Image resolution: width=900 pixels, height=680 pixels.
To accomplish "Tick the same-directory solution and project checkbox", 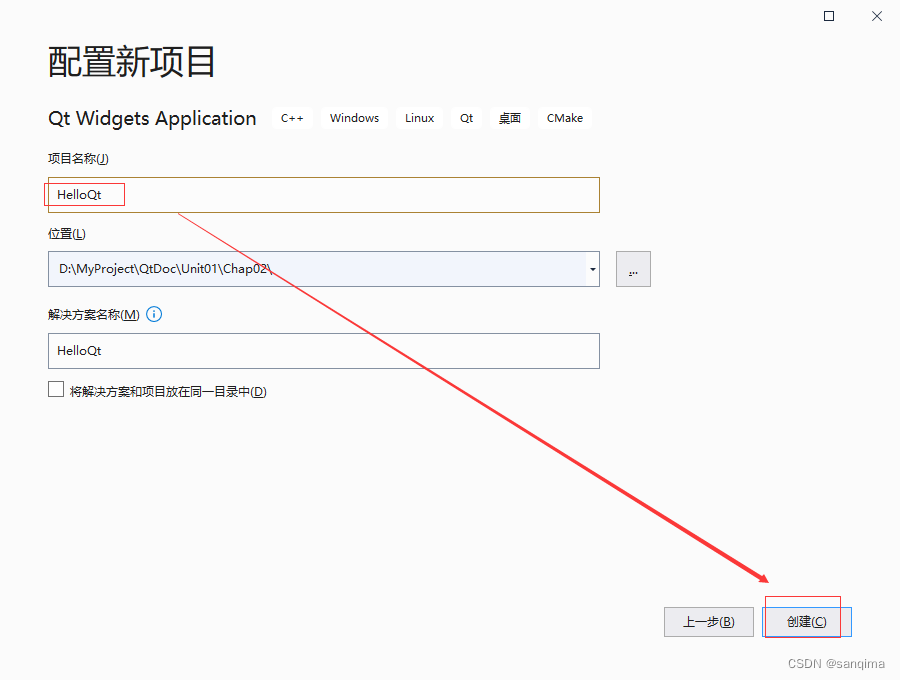I will tap(56, 389).
